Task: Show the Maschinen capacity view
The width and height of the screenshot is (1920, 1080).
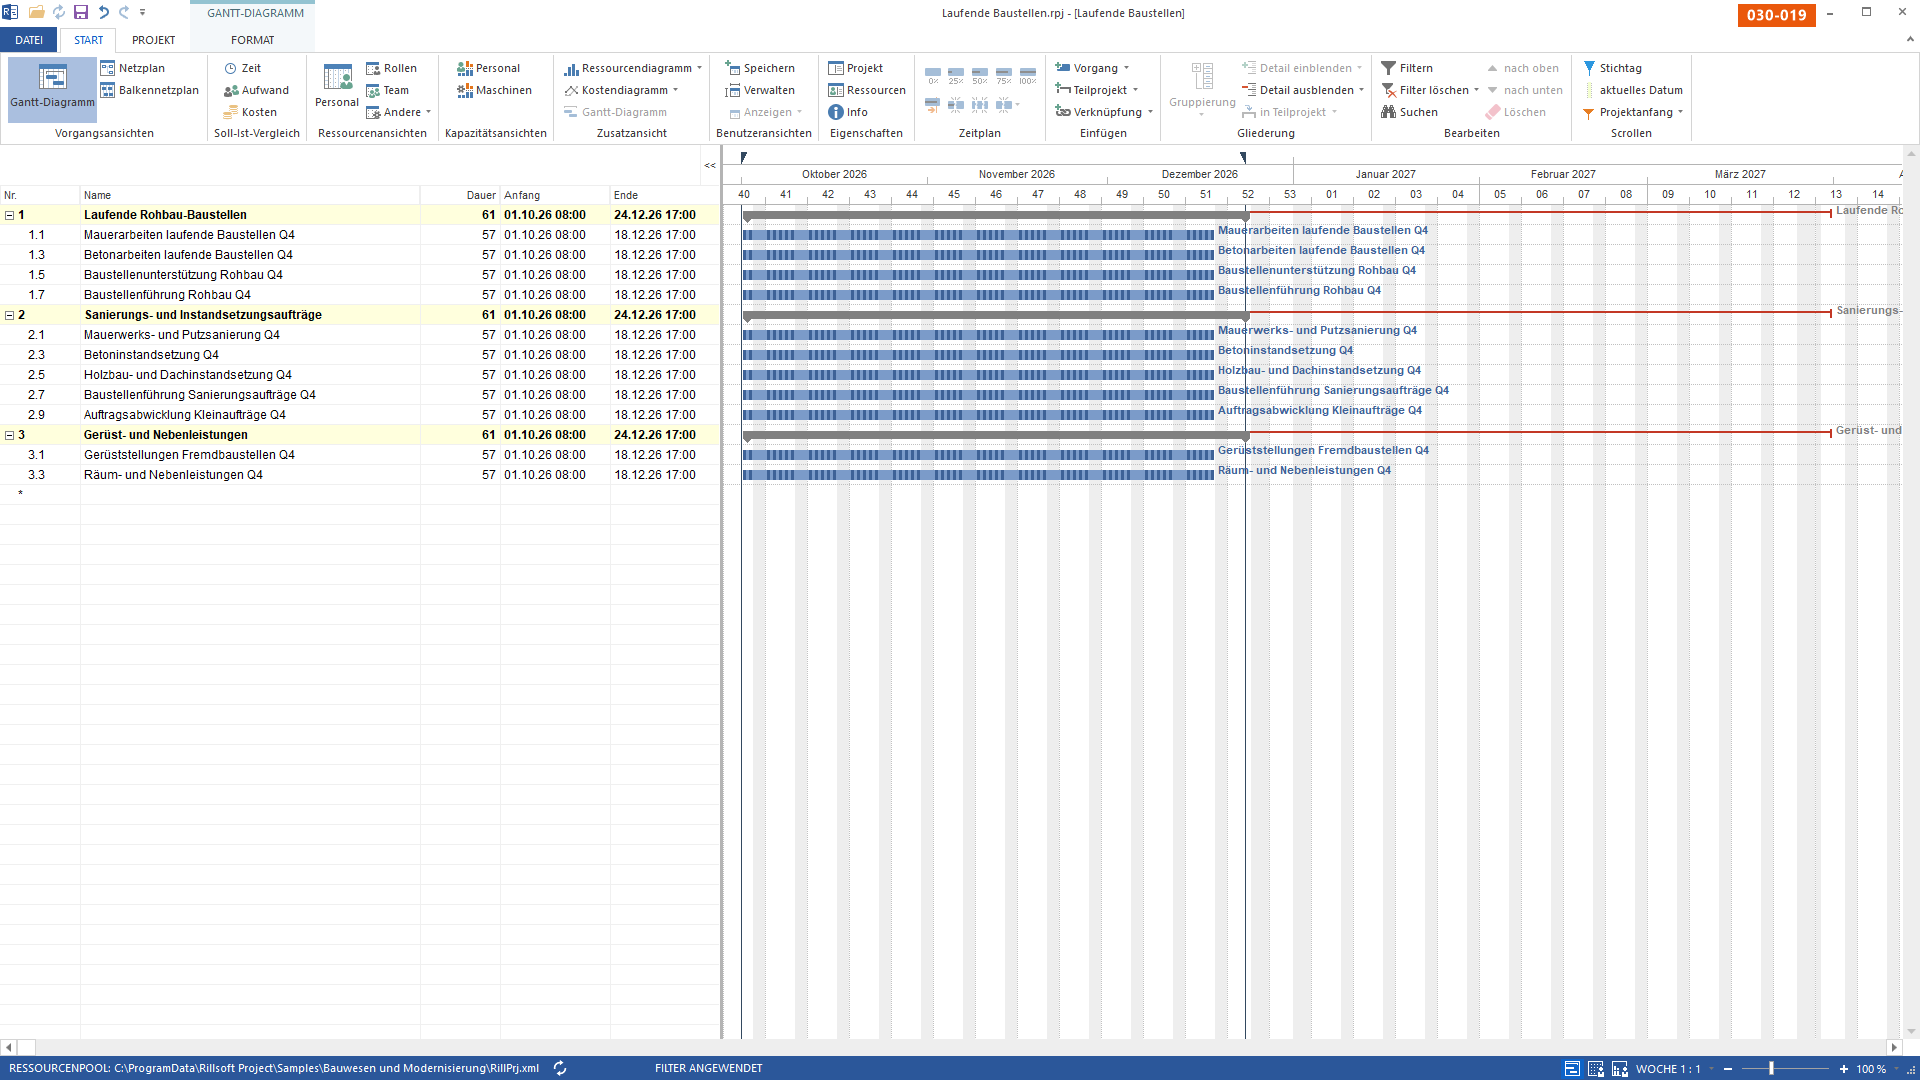Action: point(494,90)
